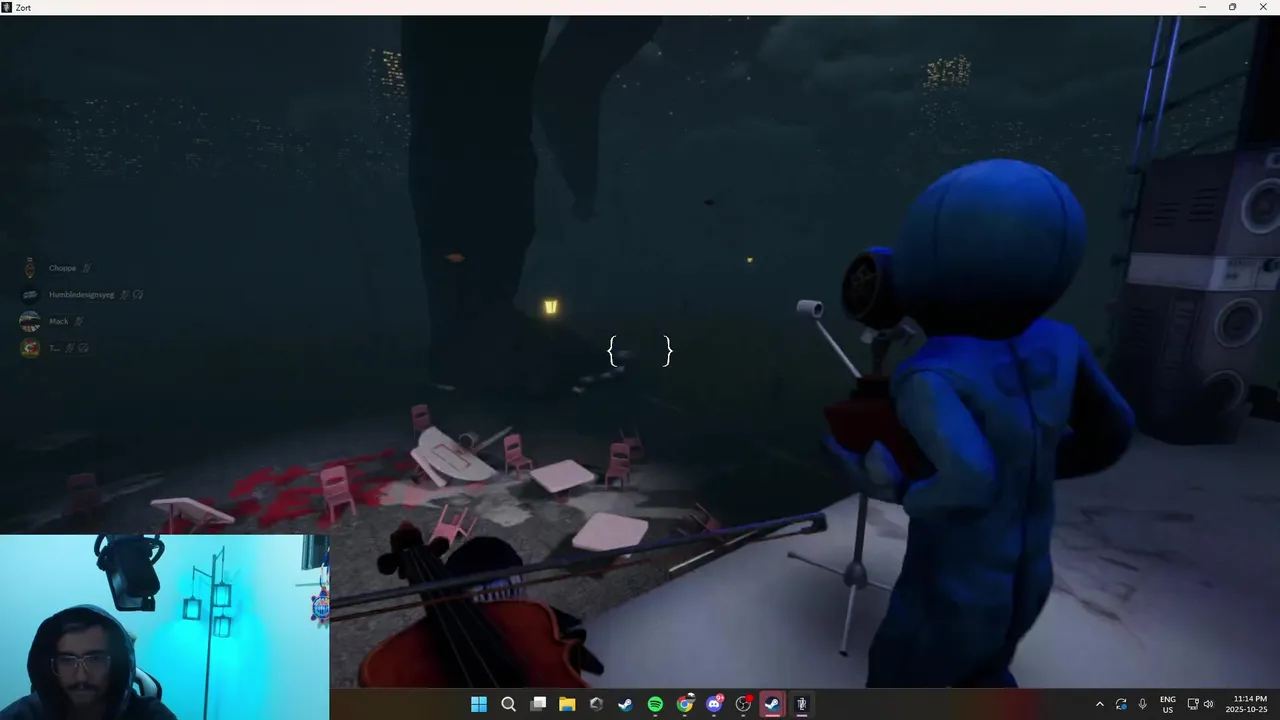The height and width of the screenshot is (720, 1280).
Task: Click Mack's avatar in the player list
Action: click(30, 321)
